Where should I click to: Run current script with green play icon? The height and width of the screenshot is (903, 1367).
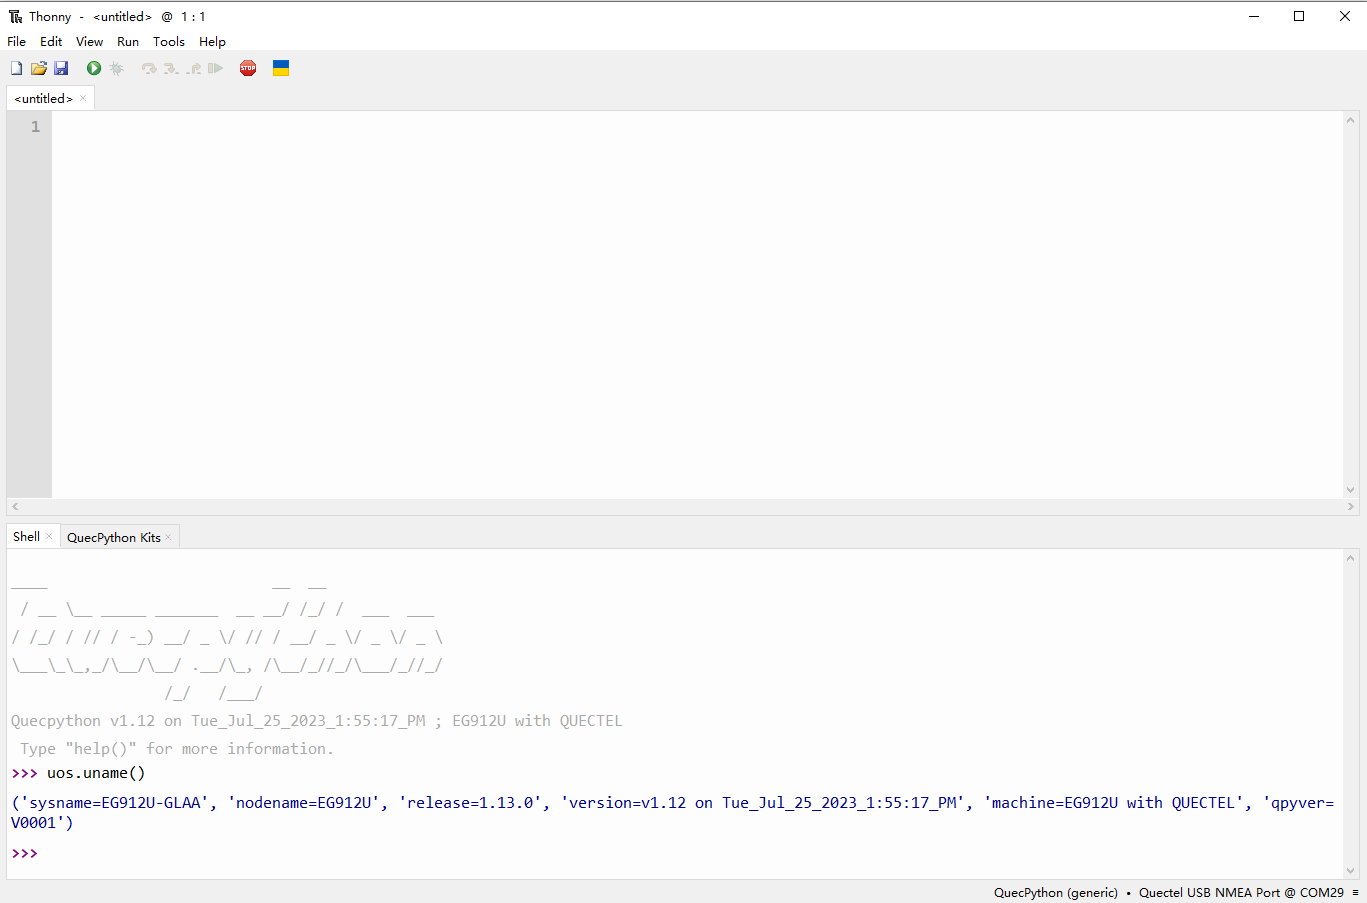click(94, 68)
